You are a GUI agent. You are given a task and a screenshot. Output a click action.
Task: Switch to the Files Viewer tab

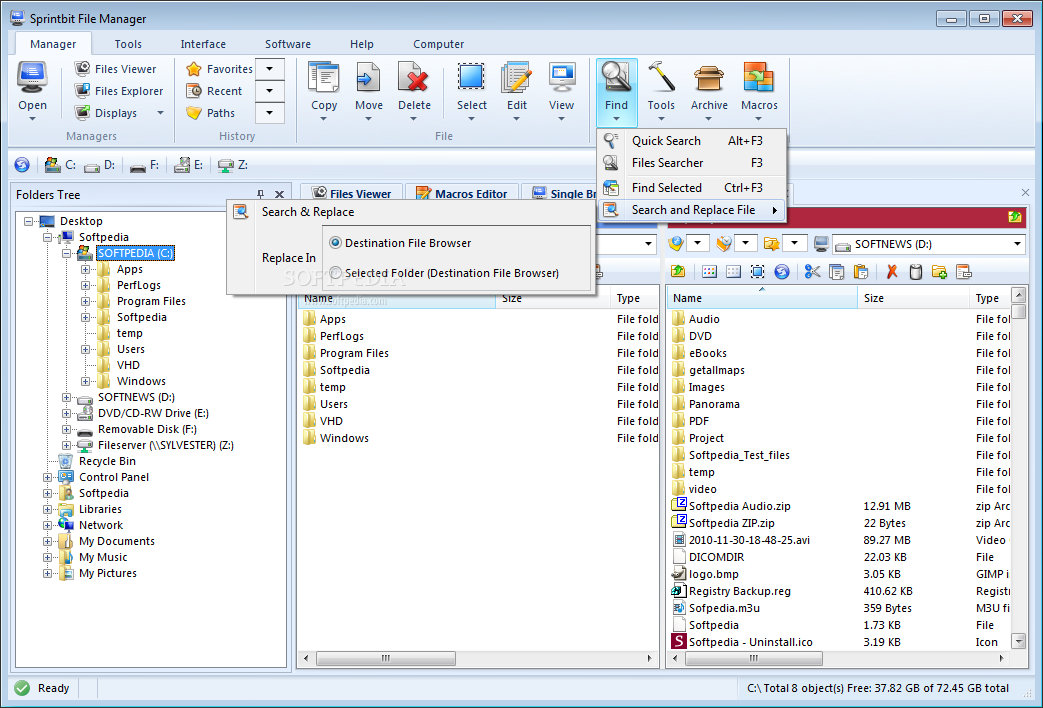(351, 194)
